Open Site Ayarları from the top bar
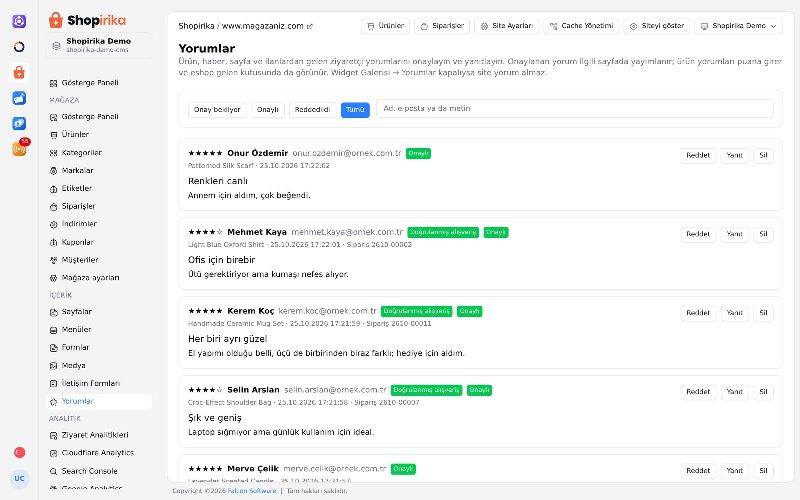This screenshot has width=800, height=500. pyautogui.click(x=507, y=26)
